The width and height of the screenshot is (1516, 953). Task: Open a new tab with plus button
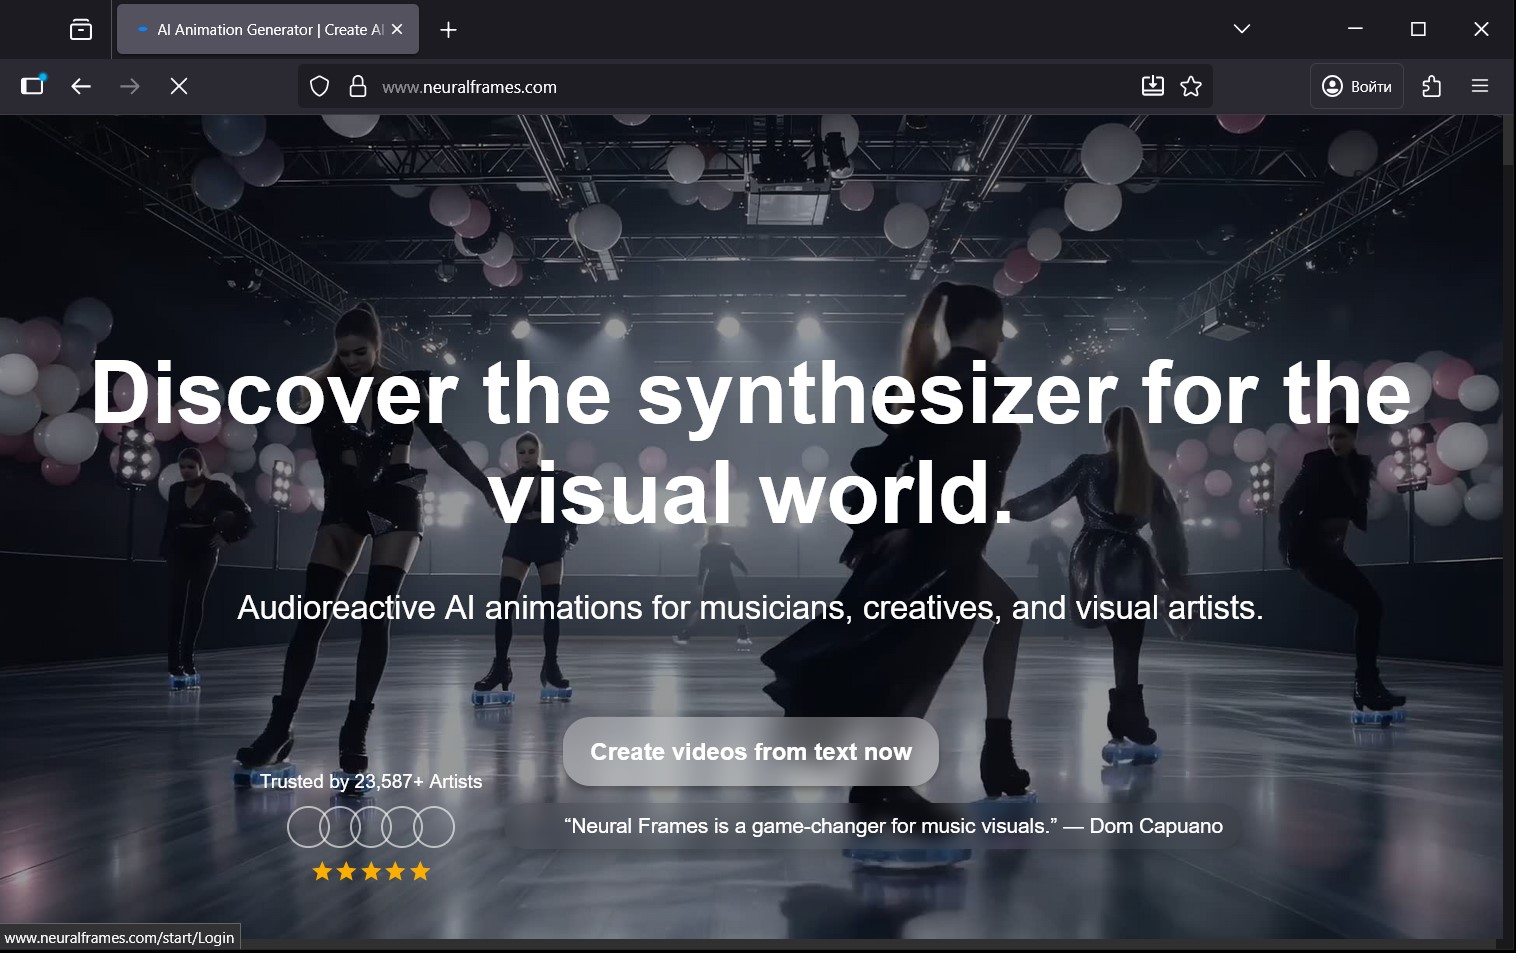pos(448,30)
